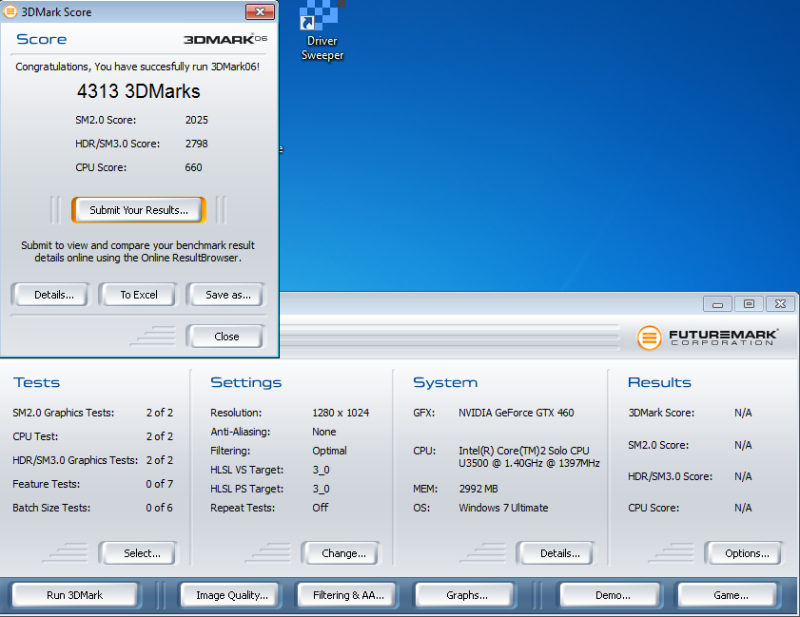Click the 'Intel(R) Core(TM)2 Solo CPU' text
800x617 pixels.
[x=523, y=451]
